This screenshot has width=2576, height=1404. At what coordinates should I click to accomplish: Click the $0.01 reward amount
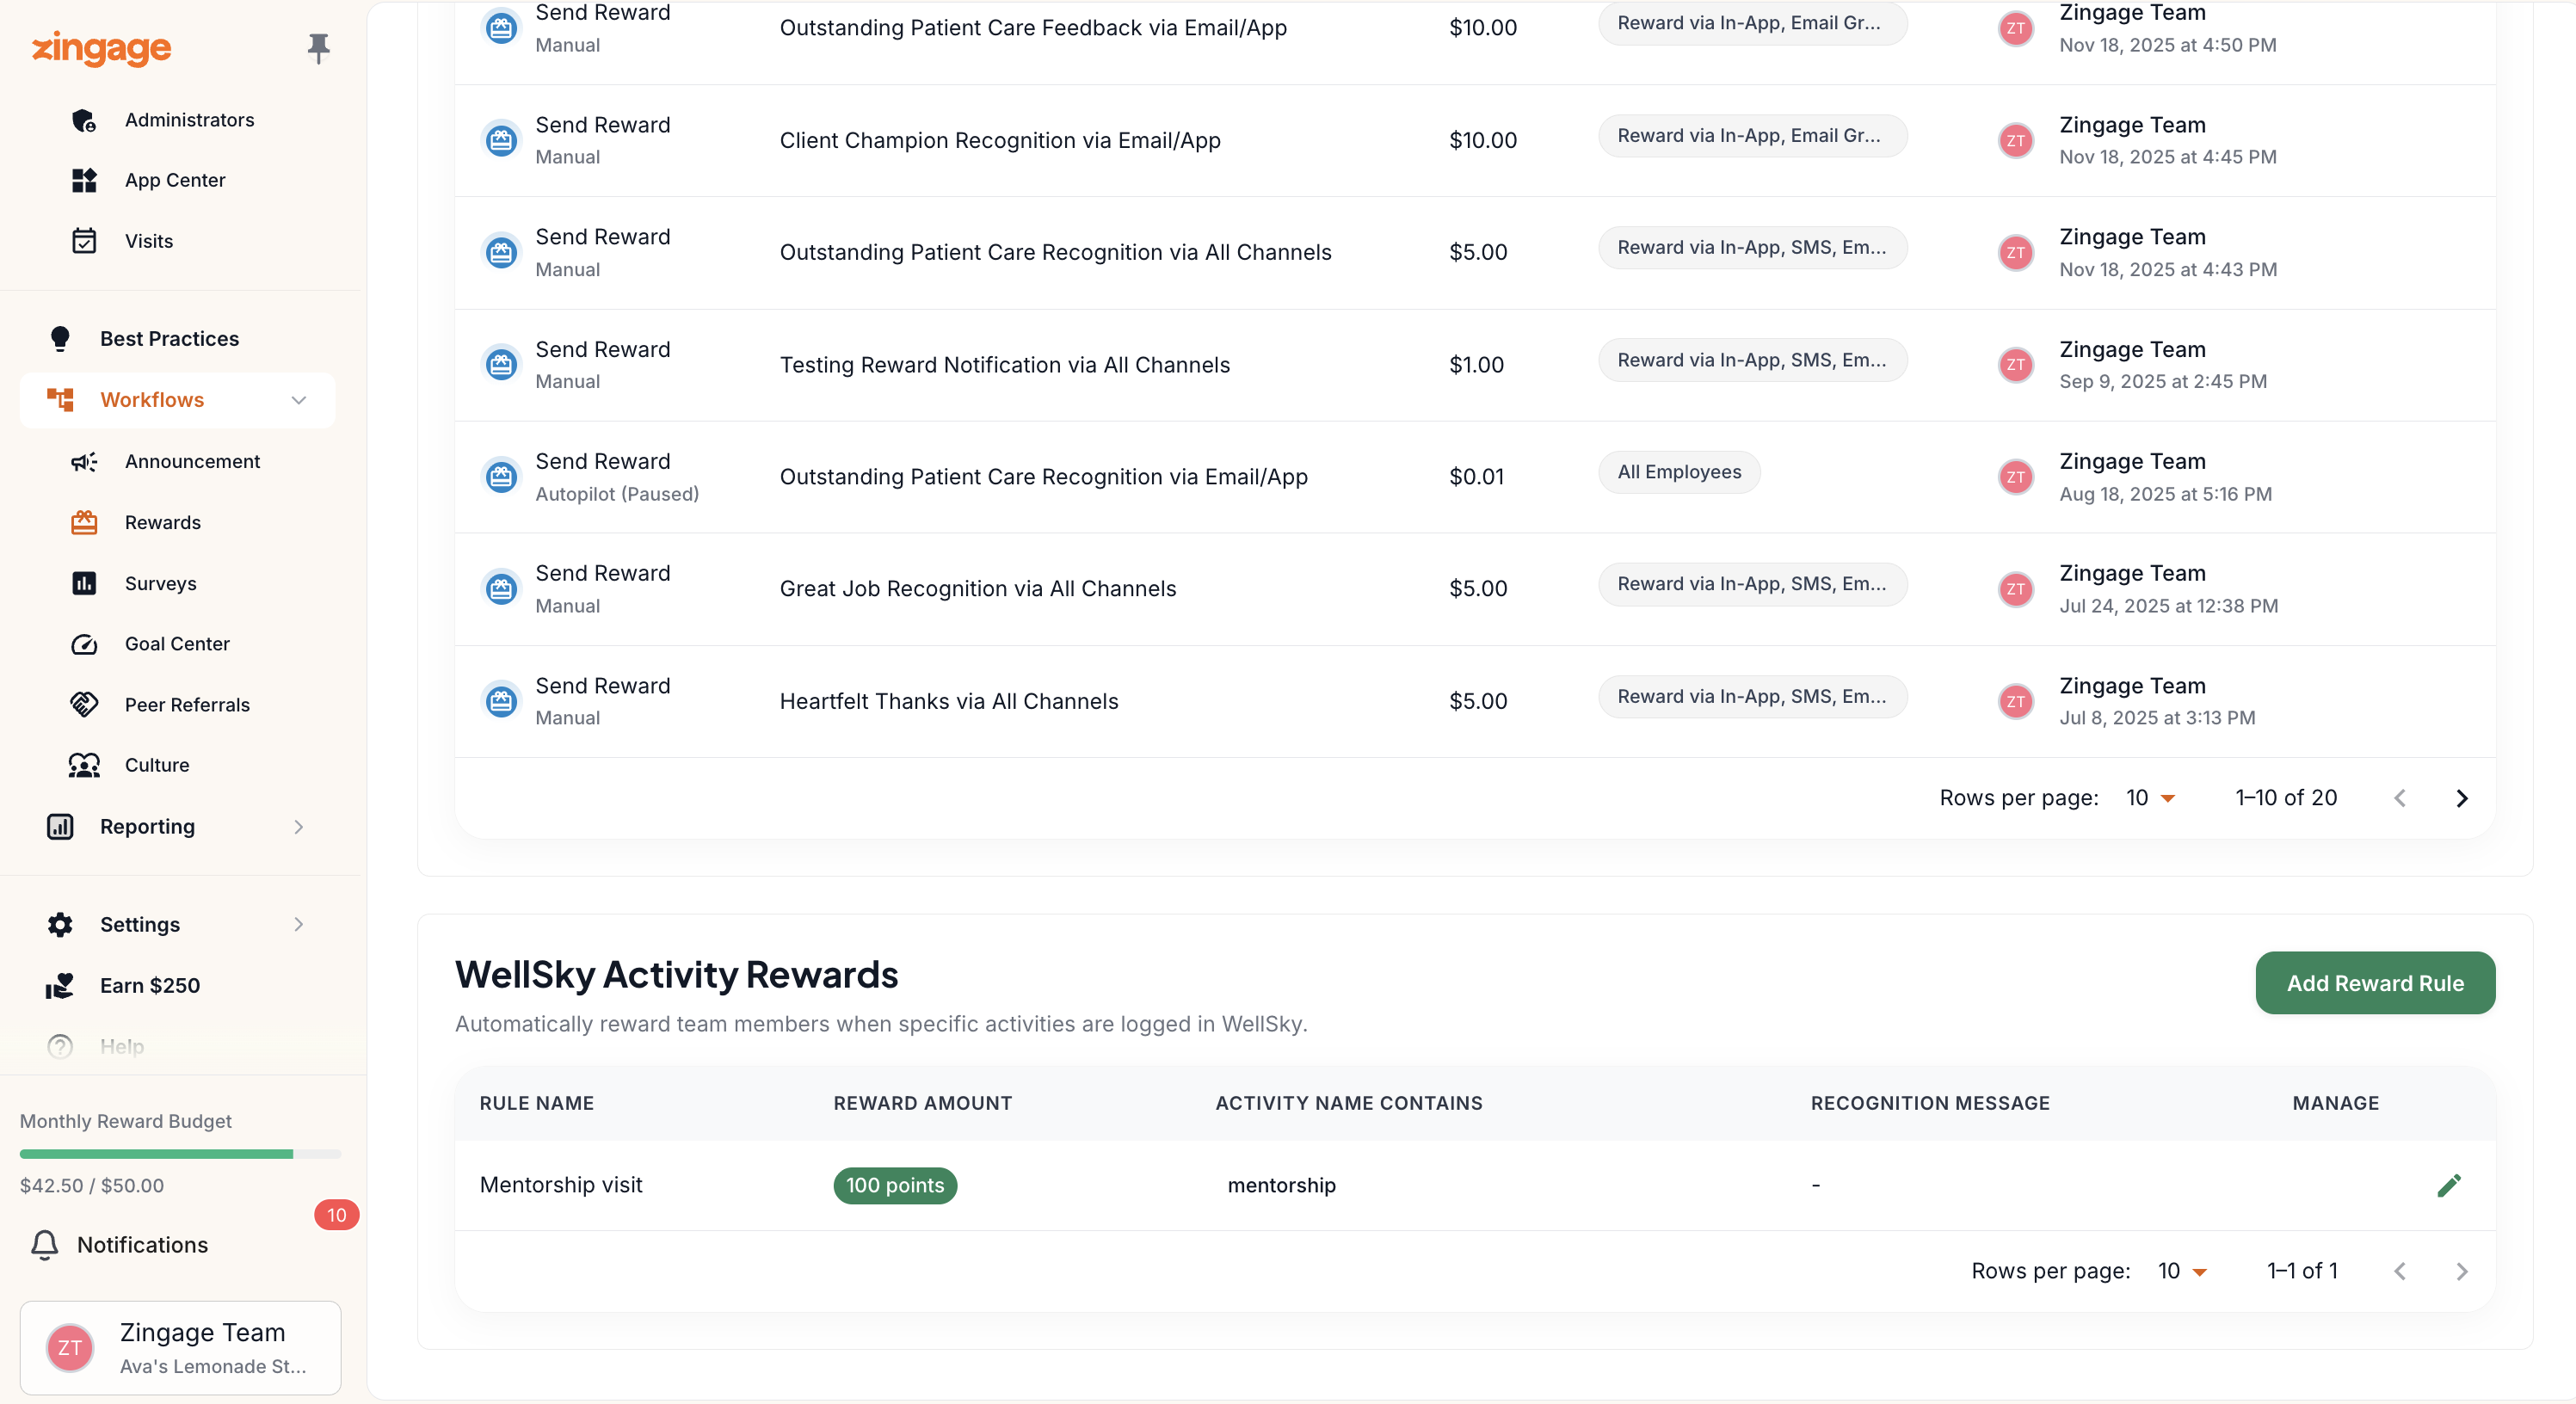tap(1476, 477)
